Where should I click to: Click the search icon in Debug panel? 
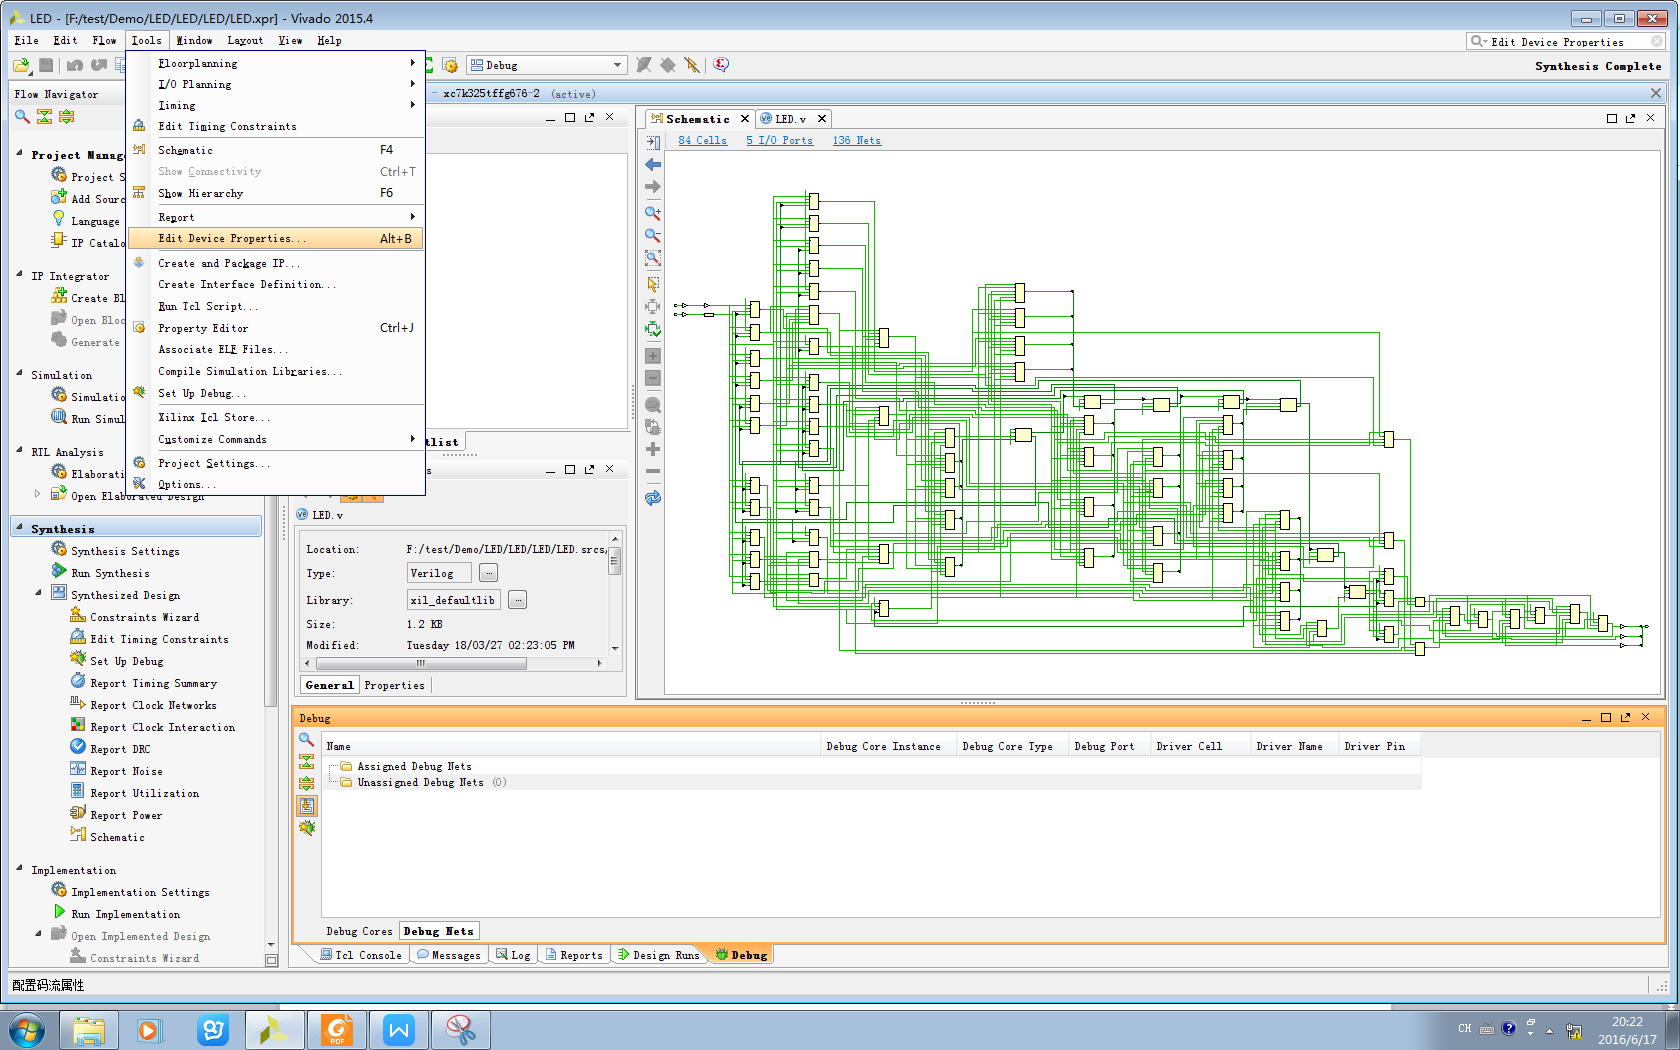point(307,740)
